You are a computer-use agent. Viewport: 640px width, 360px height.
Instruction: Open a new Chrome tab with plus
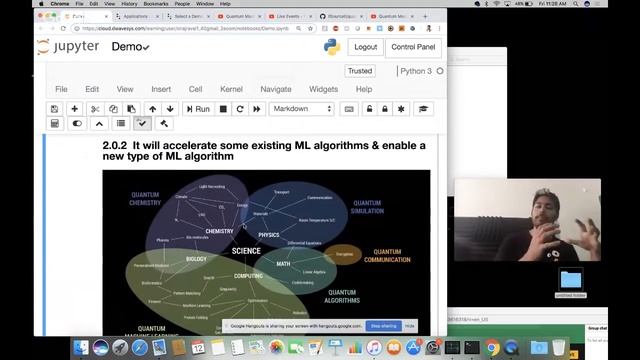425,16
